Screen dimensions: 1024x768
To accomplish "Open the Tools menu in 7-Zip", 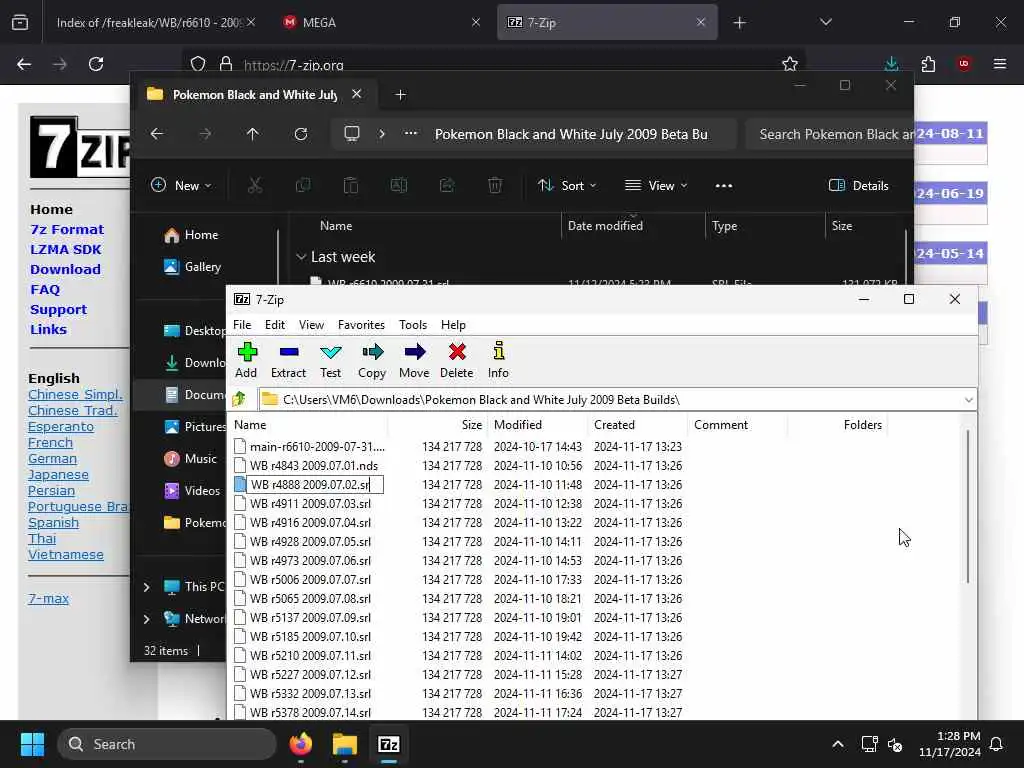I will click(413, 325).
